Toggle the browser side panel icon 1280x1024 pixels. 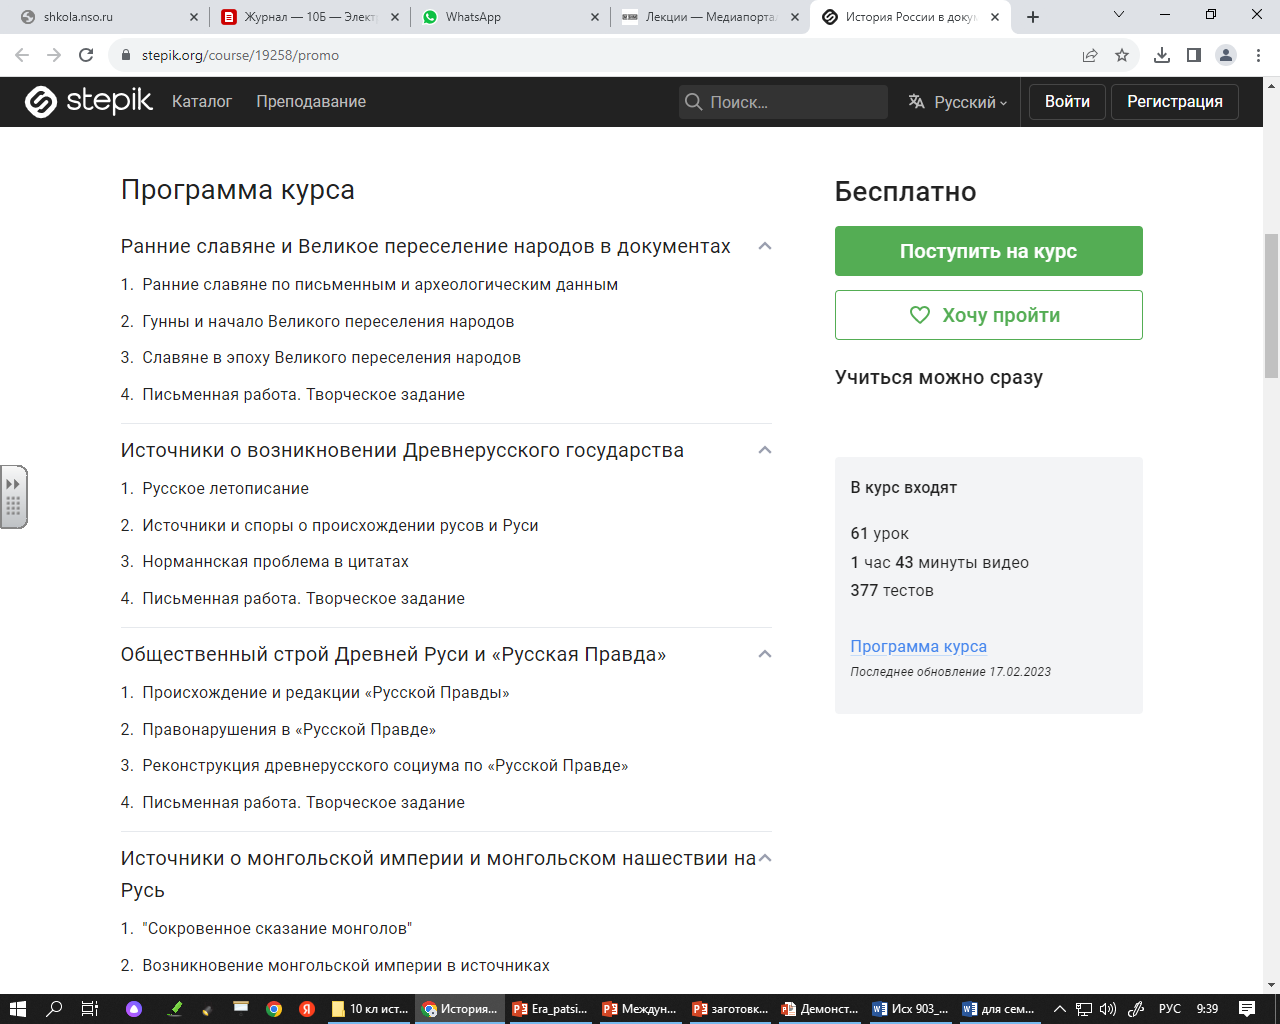click(1193, 55)
